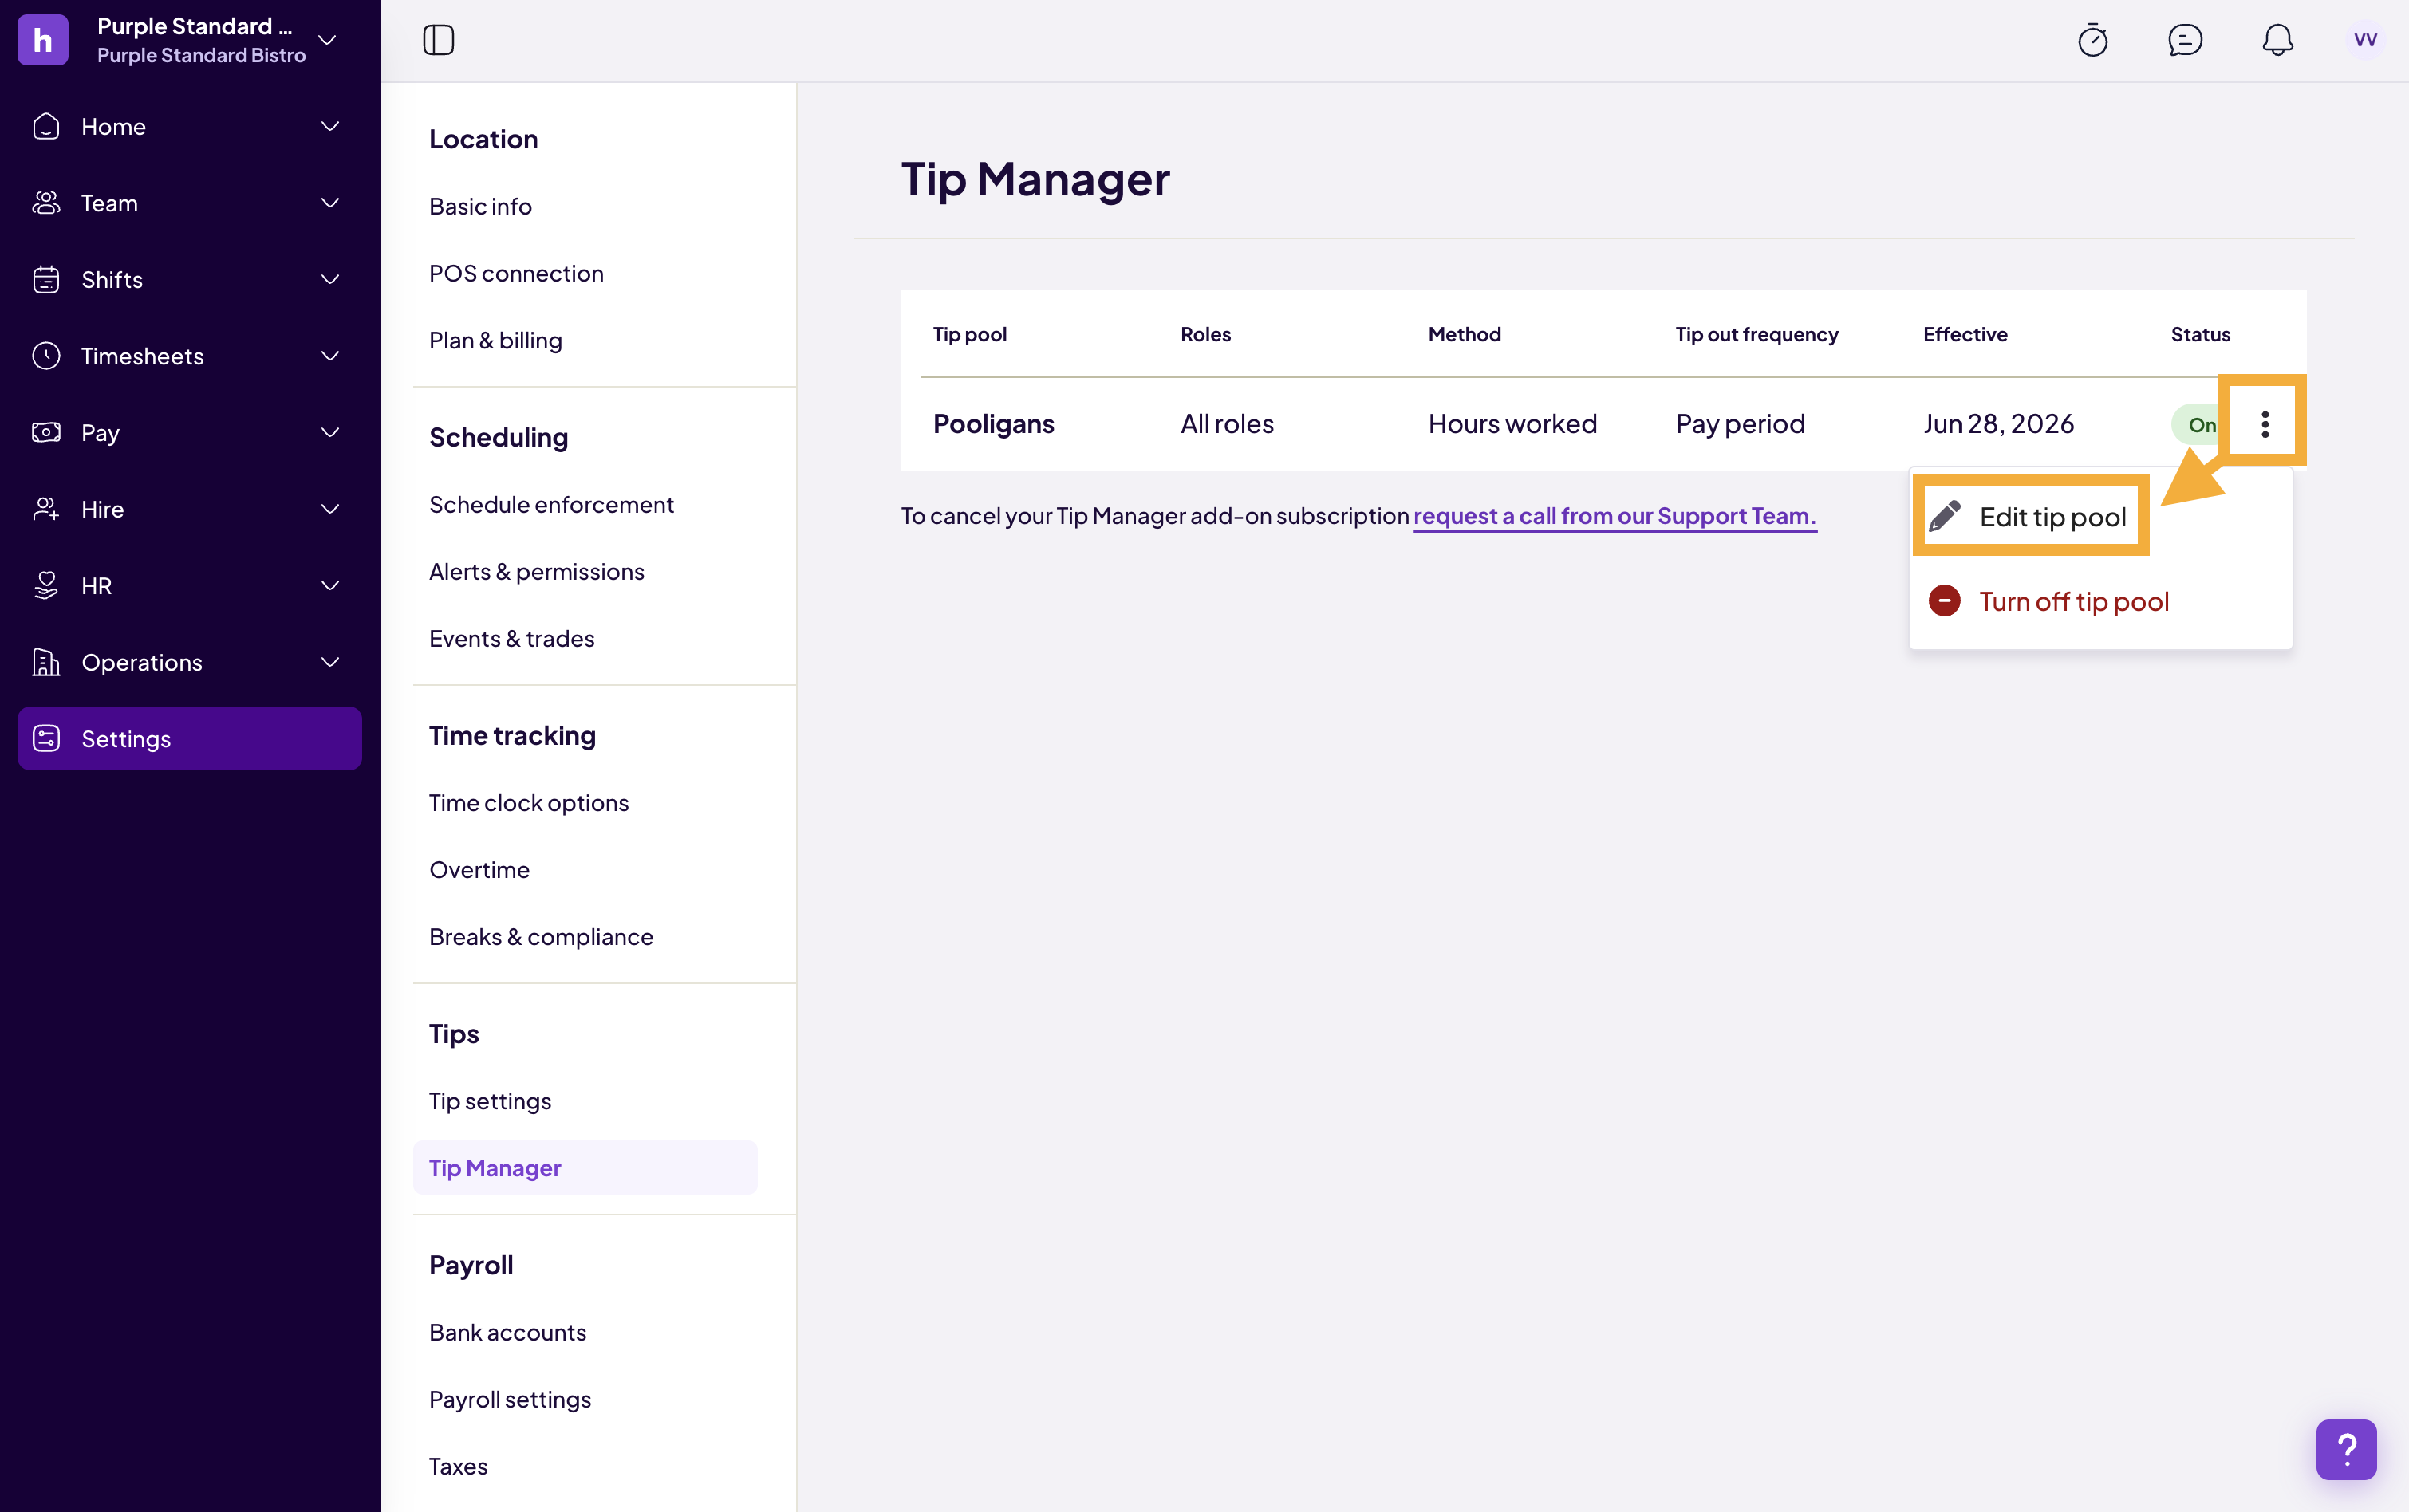
Task: Expand the Shifts menu chevron
Action: [x=330, y=279]
